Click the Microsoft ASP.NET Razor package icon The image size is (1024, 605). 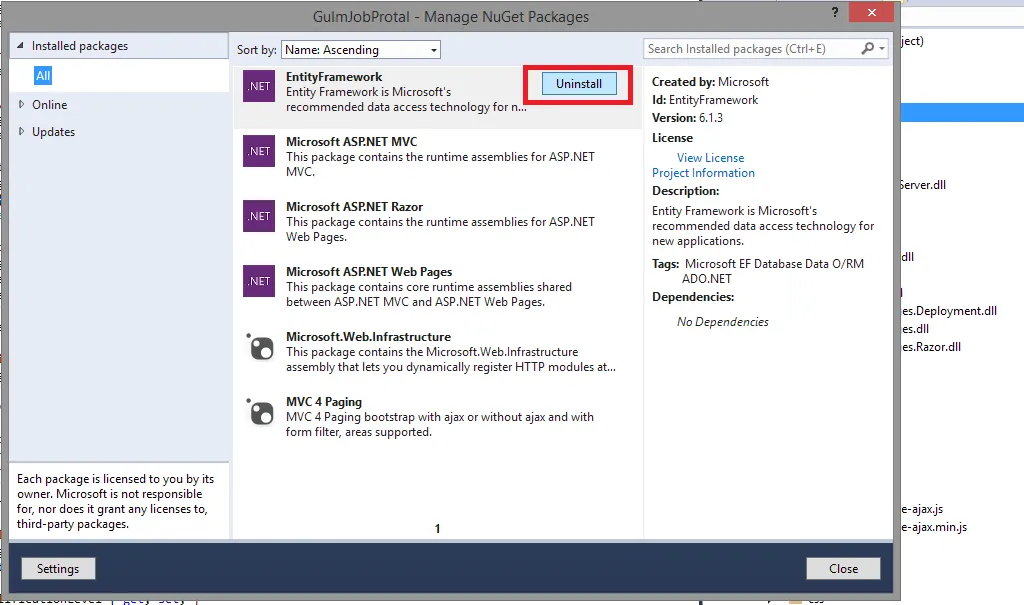point(259,216)
